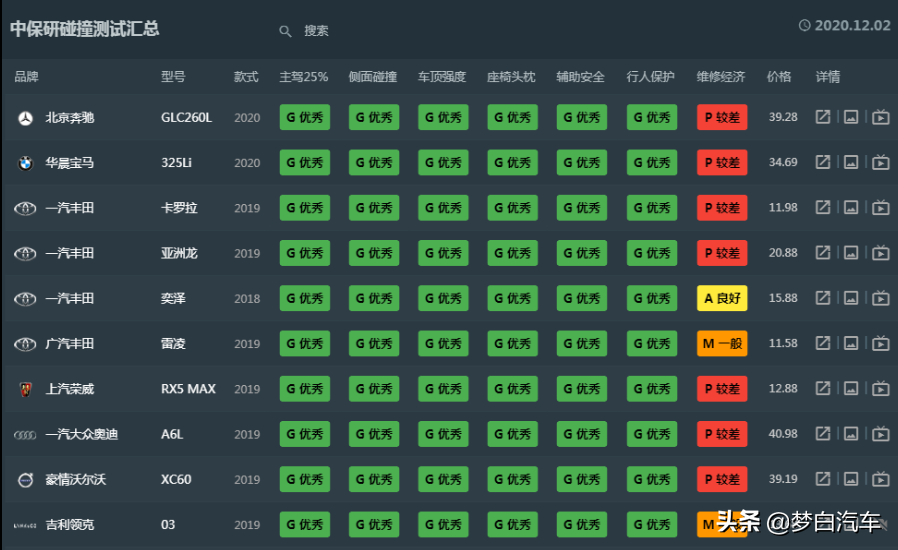Click the date text 2020.12.02
Viewport: 898px width, 550px height.
coord(853,25)
